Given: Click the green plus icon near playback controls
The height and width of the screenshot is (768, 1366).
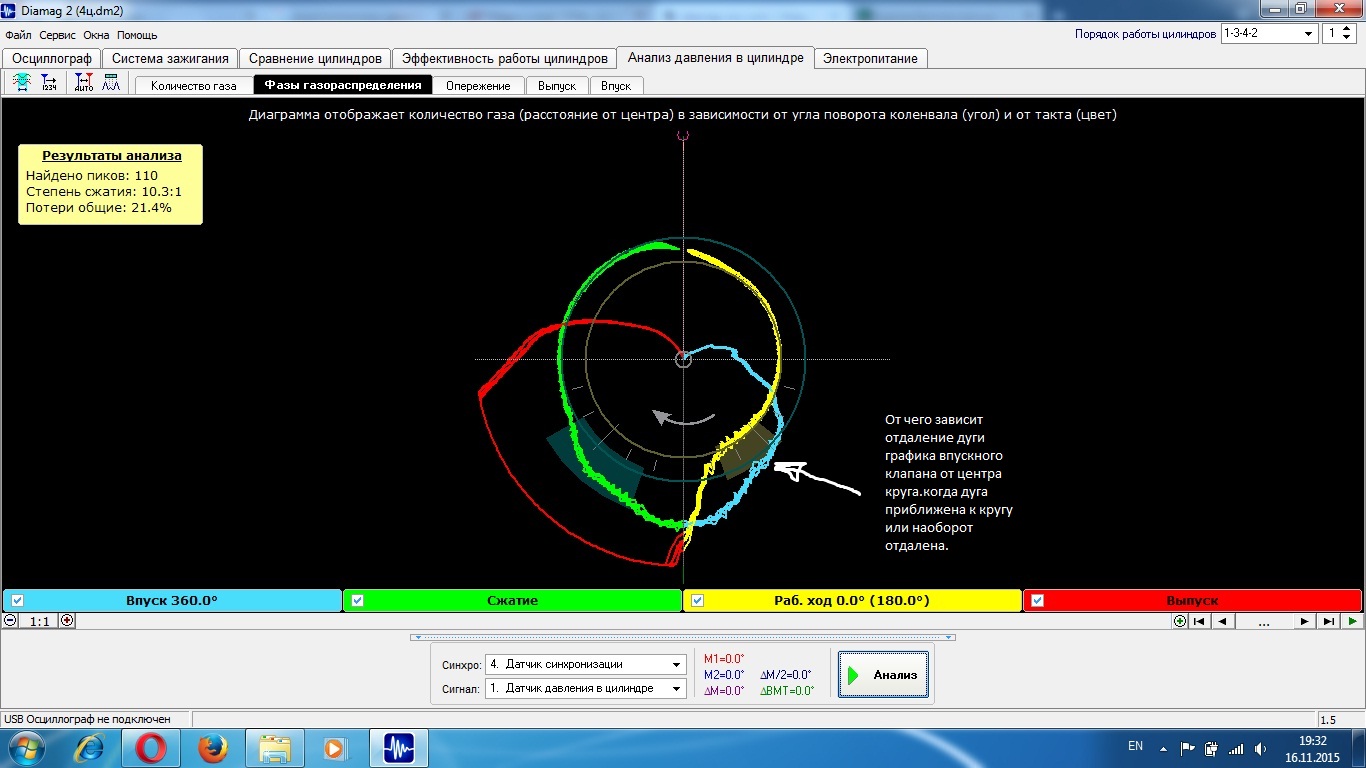Looking at the screenshot, I should pyautogui.click(x=1180, y=621).
